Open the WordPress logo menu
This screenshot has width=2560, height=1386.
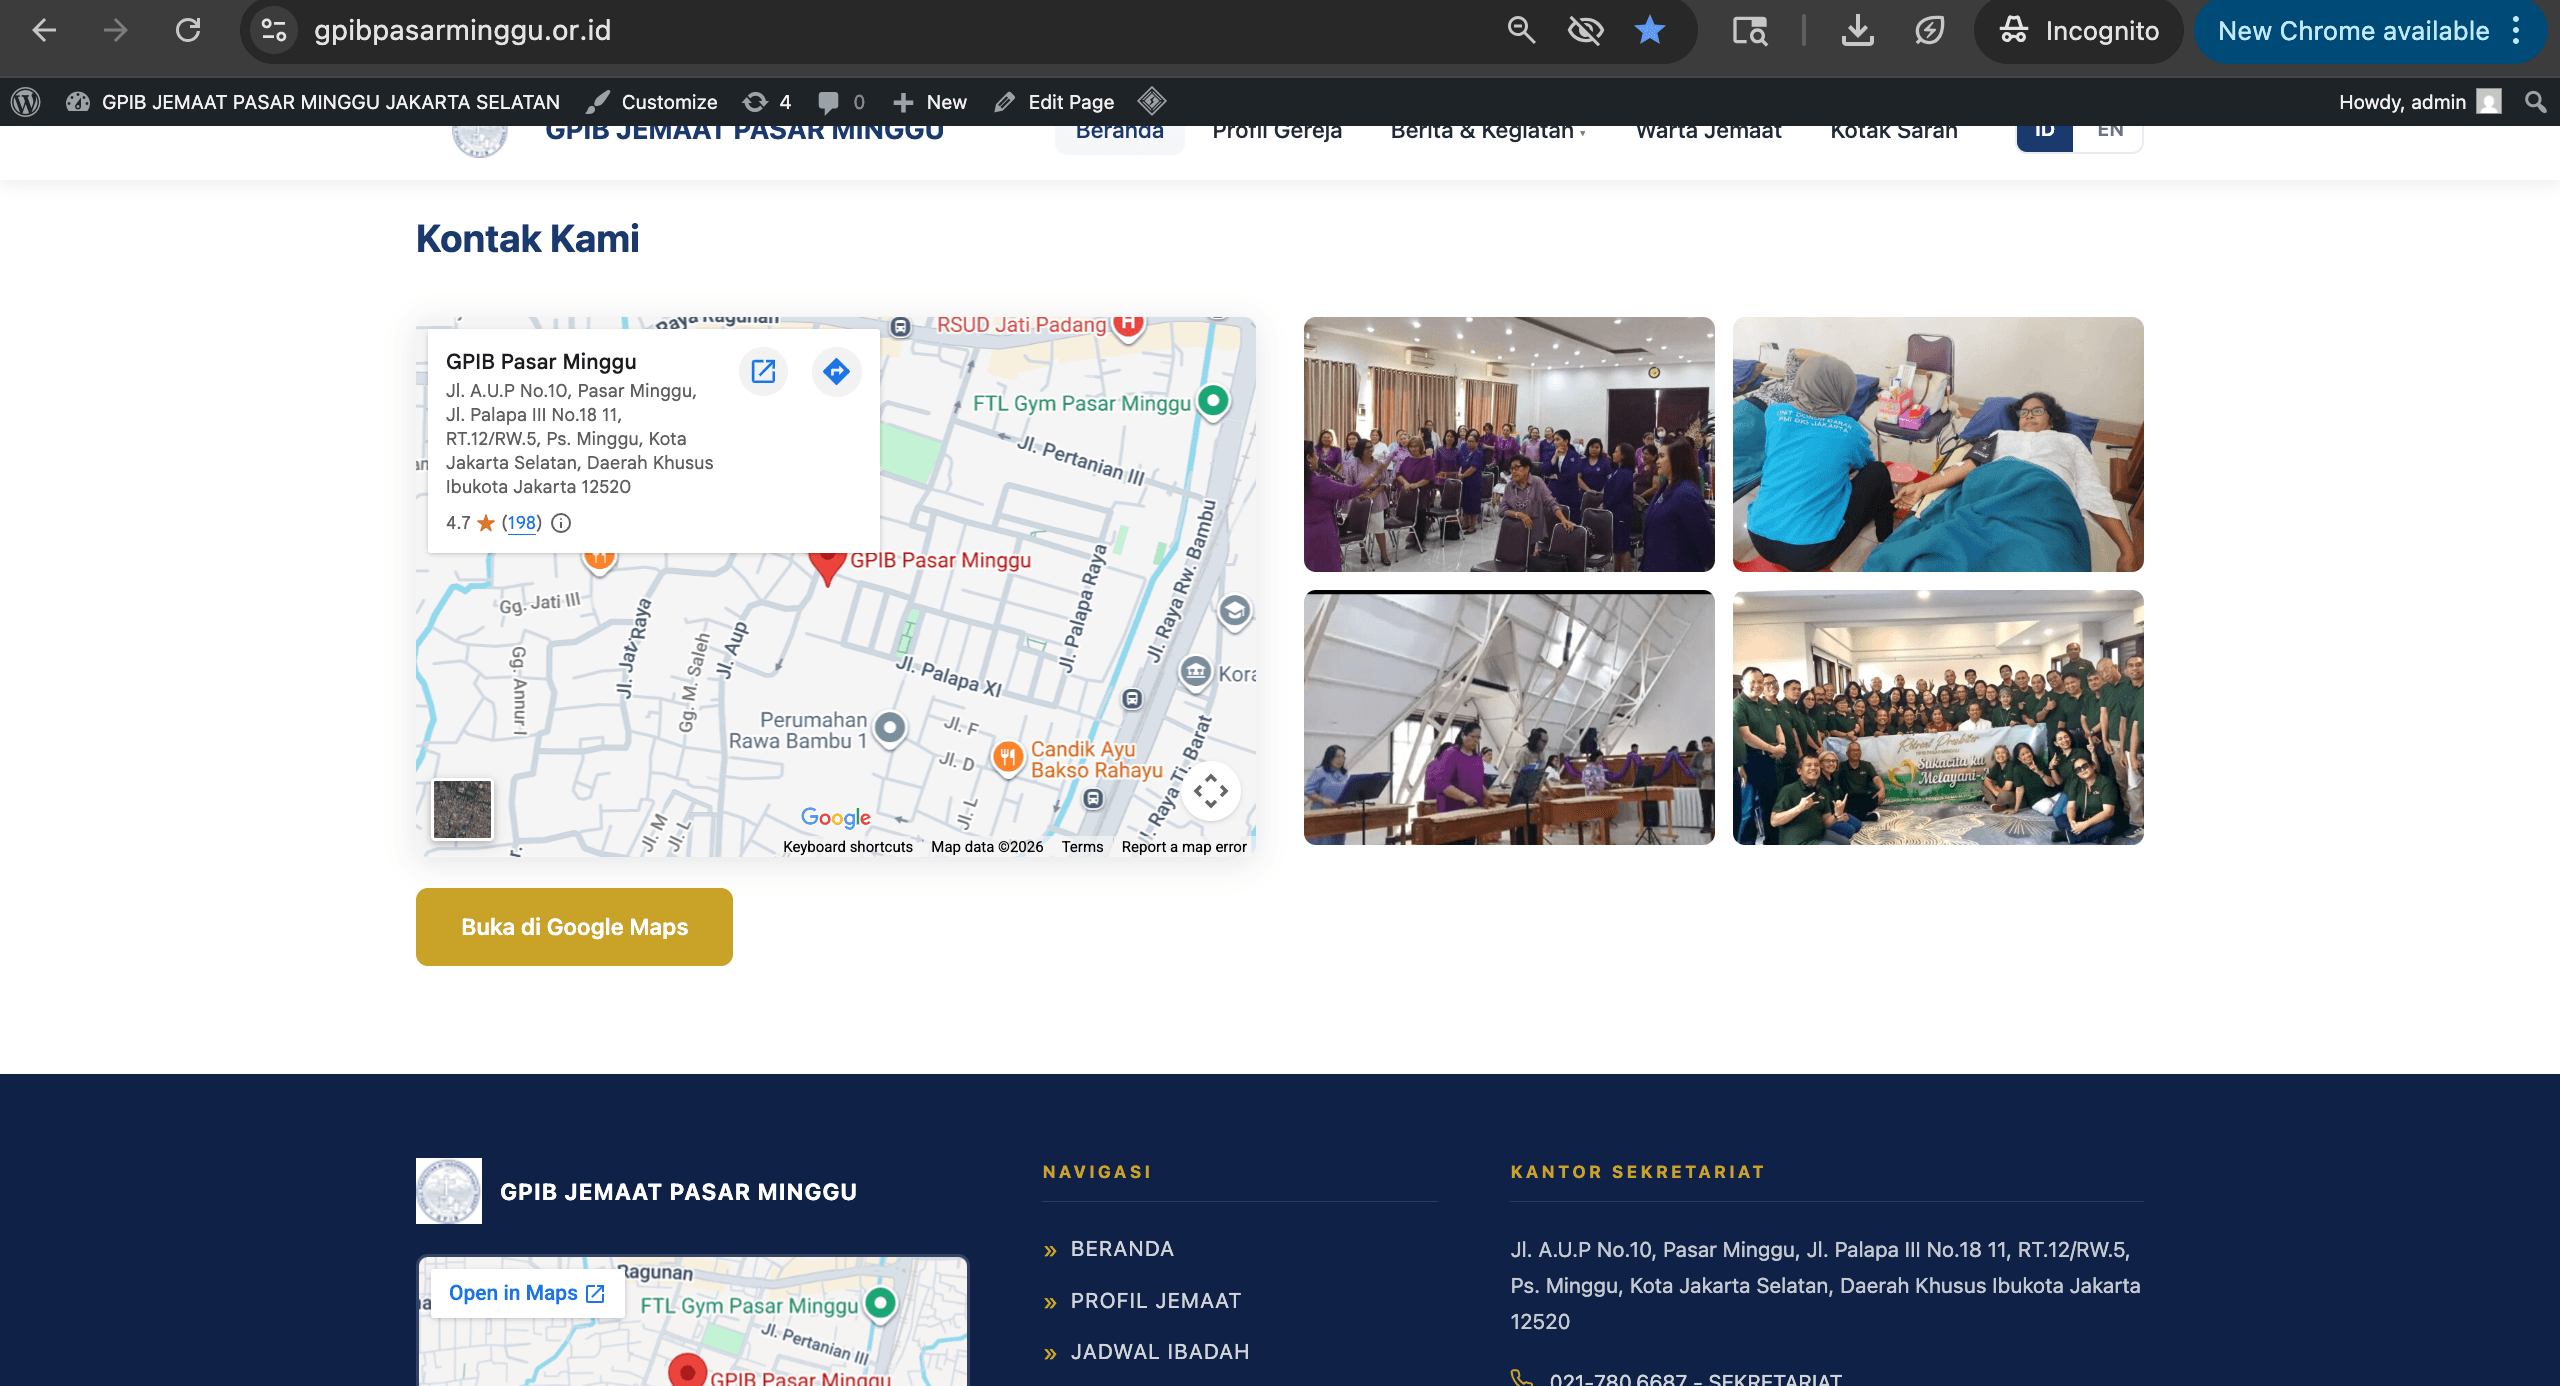click(x=25, y=102)
